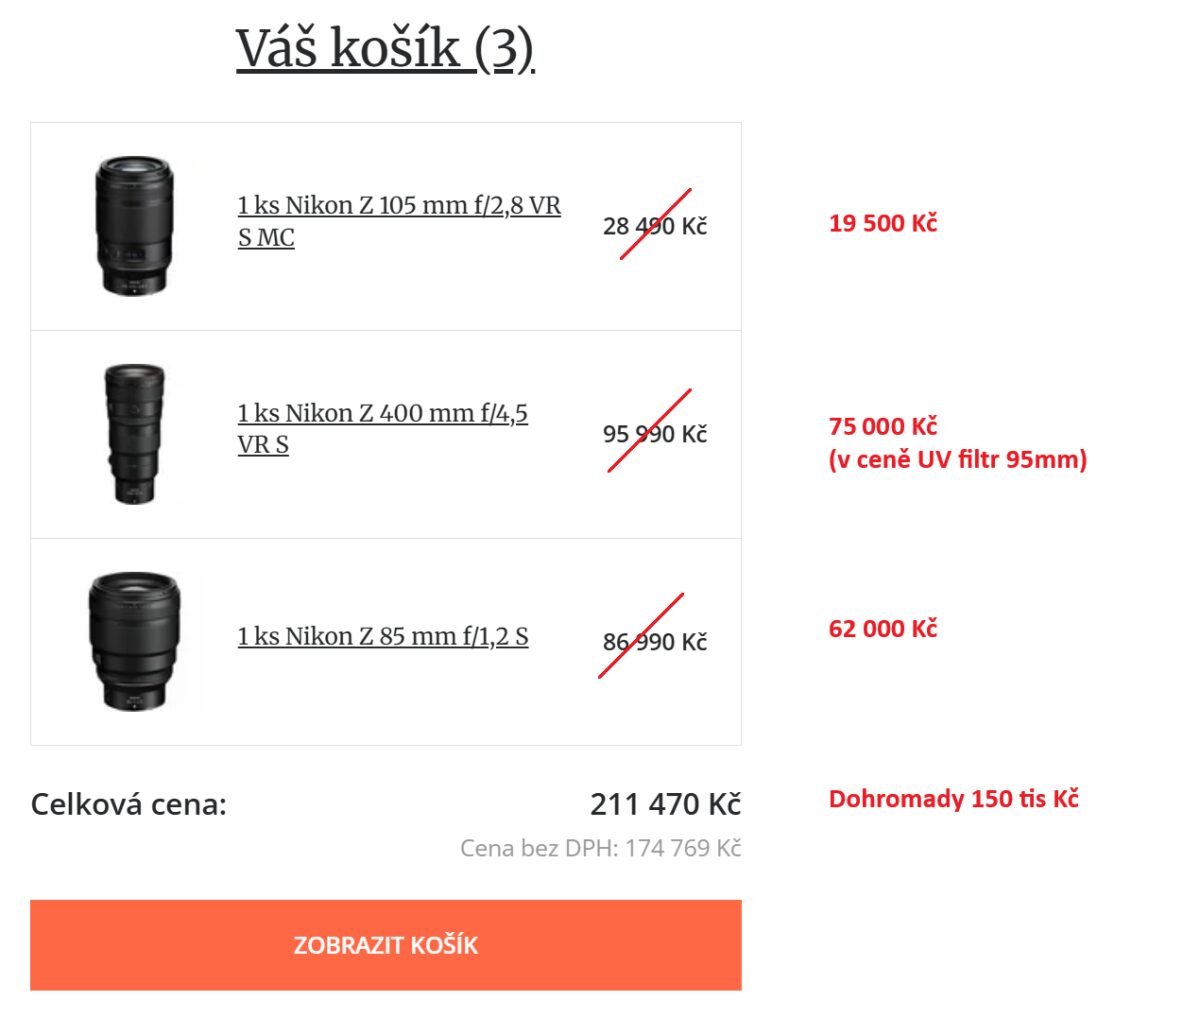Select the 400 mm lens cart row
1200x1018 pixels.
click(x=386, y=434)
